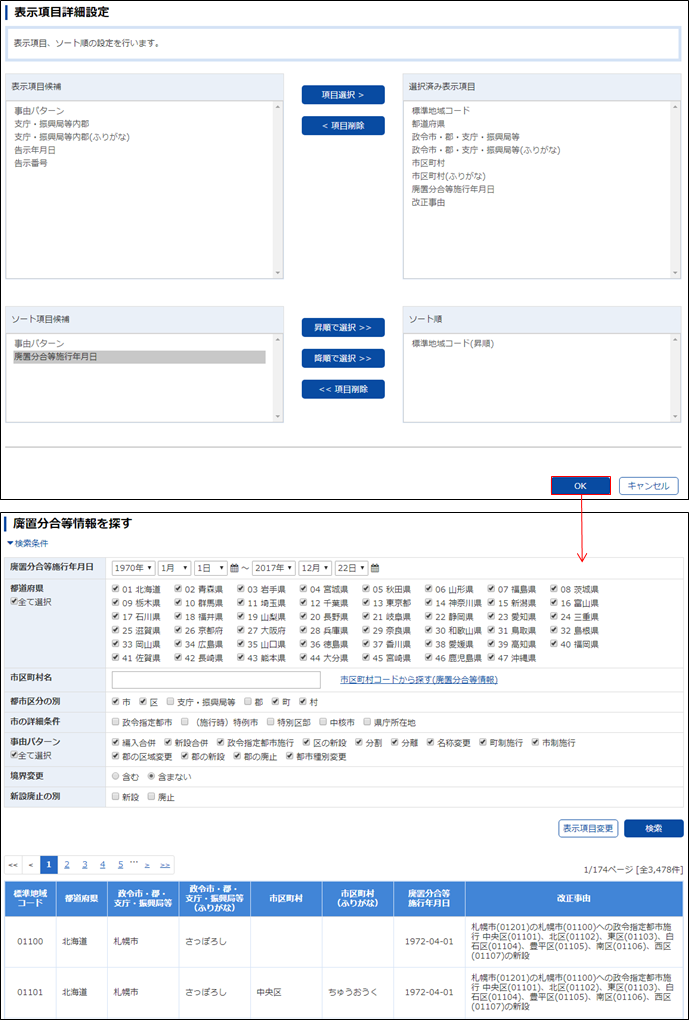Toggle the 政令指定都市 checkbox
The height and width of the screenshot is (1020, 689).
[116, 721]
